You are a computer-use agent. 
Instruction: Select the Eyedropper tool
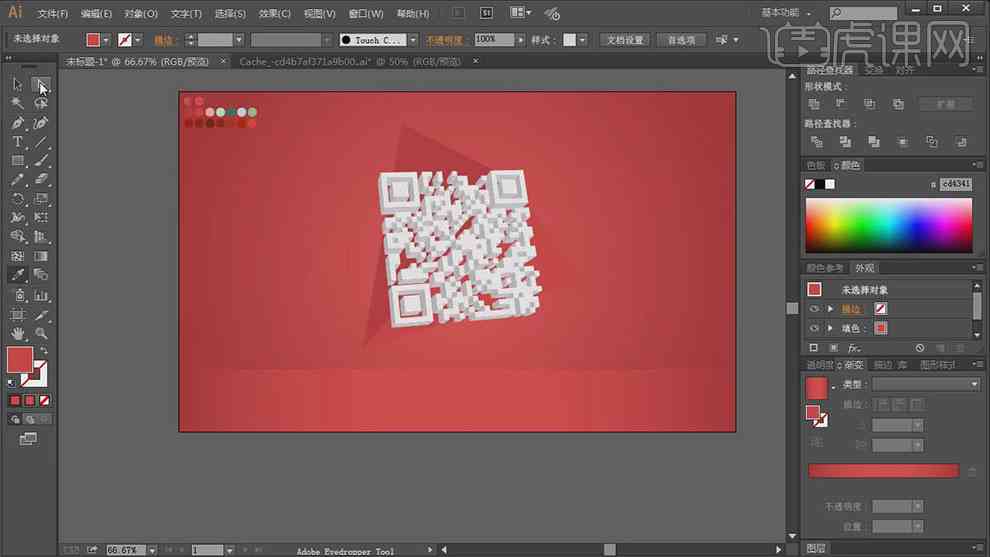click(x=17, y=275)
